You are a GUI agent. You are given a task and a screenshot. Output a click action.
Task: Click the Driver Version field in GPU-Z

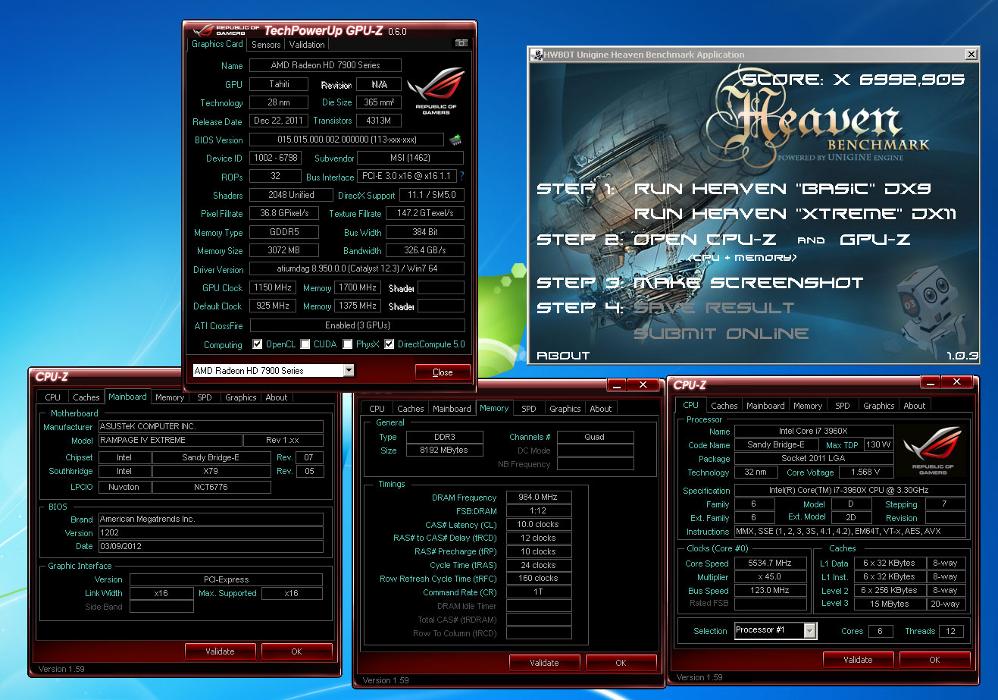pos(356,269)
